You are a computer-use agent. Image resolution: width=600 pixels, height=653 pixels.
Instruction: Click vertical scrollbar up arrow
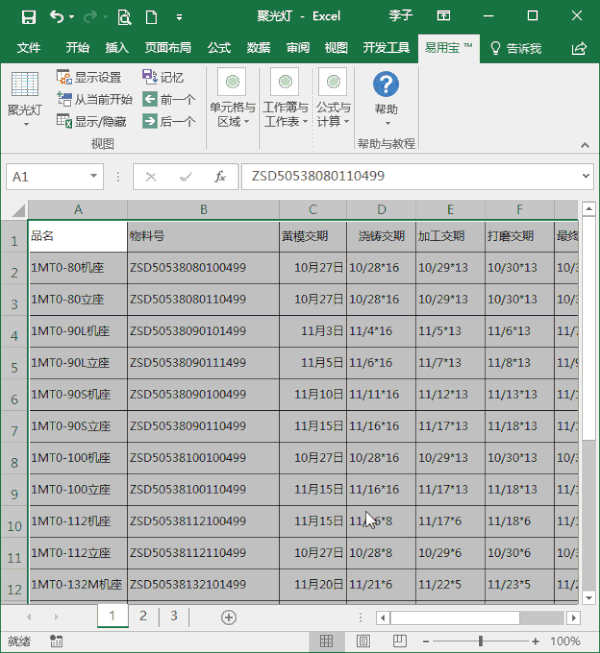click(x=589, y=209)
